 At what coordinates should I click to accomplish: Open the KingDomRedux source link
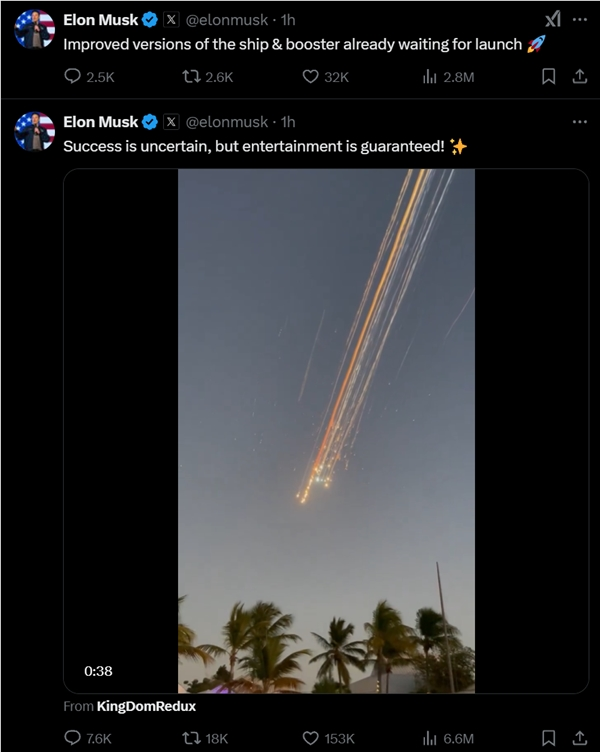click(x=146, y=707)
